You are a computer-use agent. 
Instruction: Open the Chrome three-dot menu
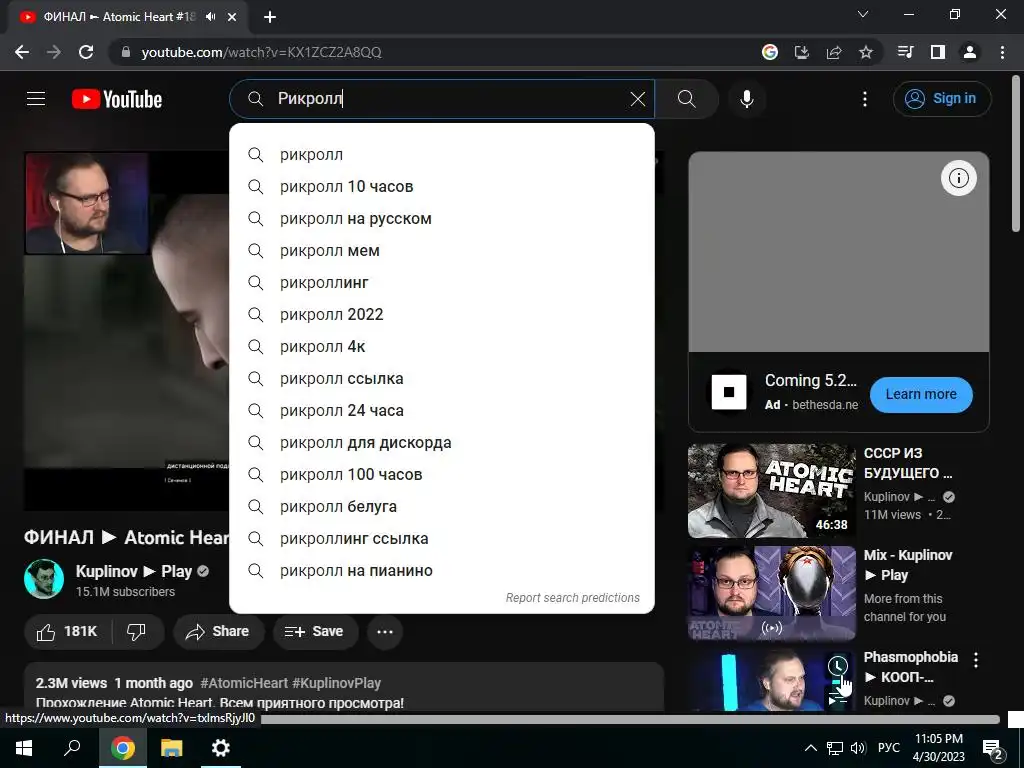[1002, 52]
